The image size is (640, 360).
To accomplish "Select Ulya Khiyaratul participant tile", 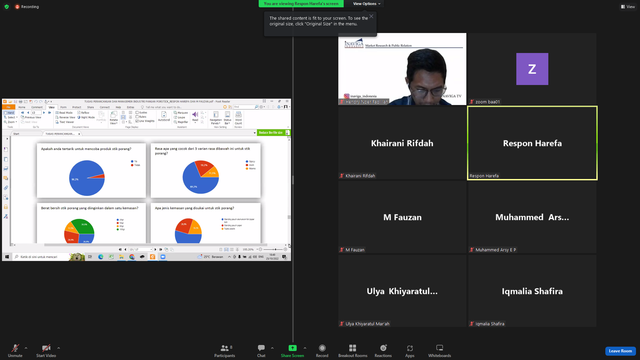I will [x=402, y=291].
